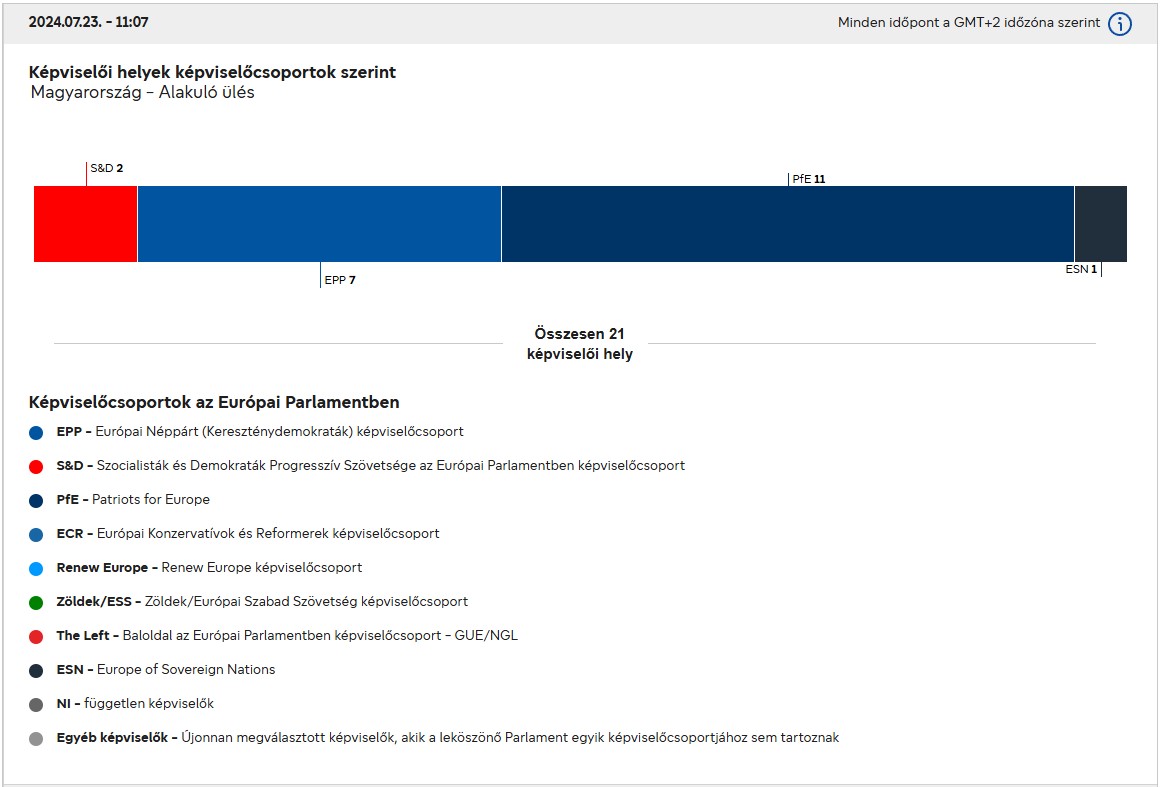Viewport: 1161px width, 787px height.
Task: Select the ESN dark bar segment
Action: [x=1101, y=224]
